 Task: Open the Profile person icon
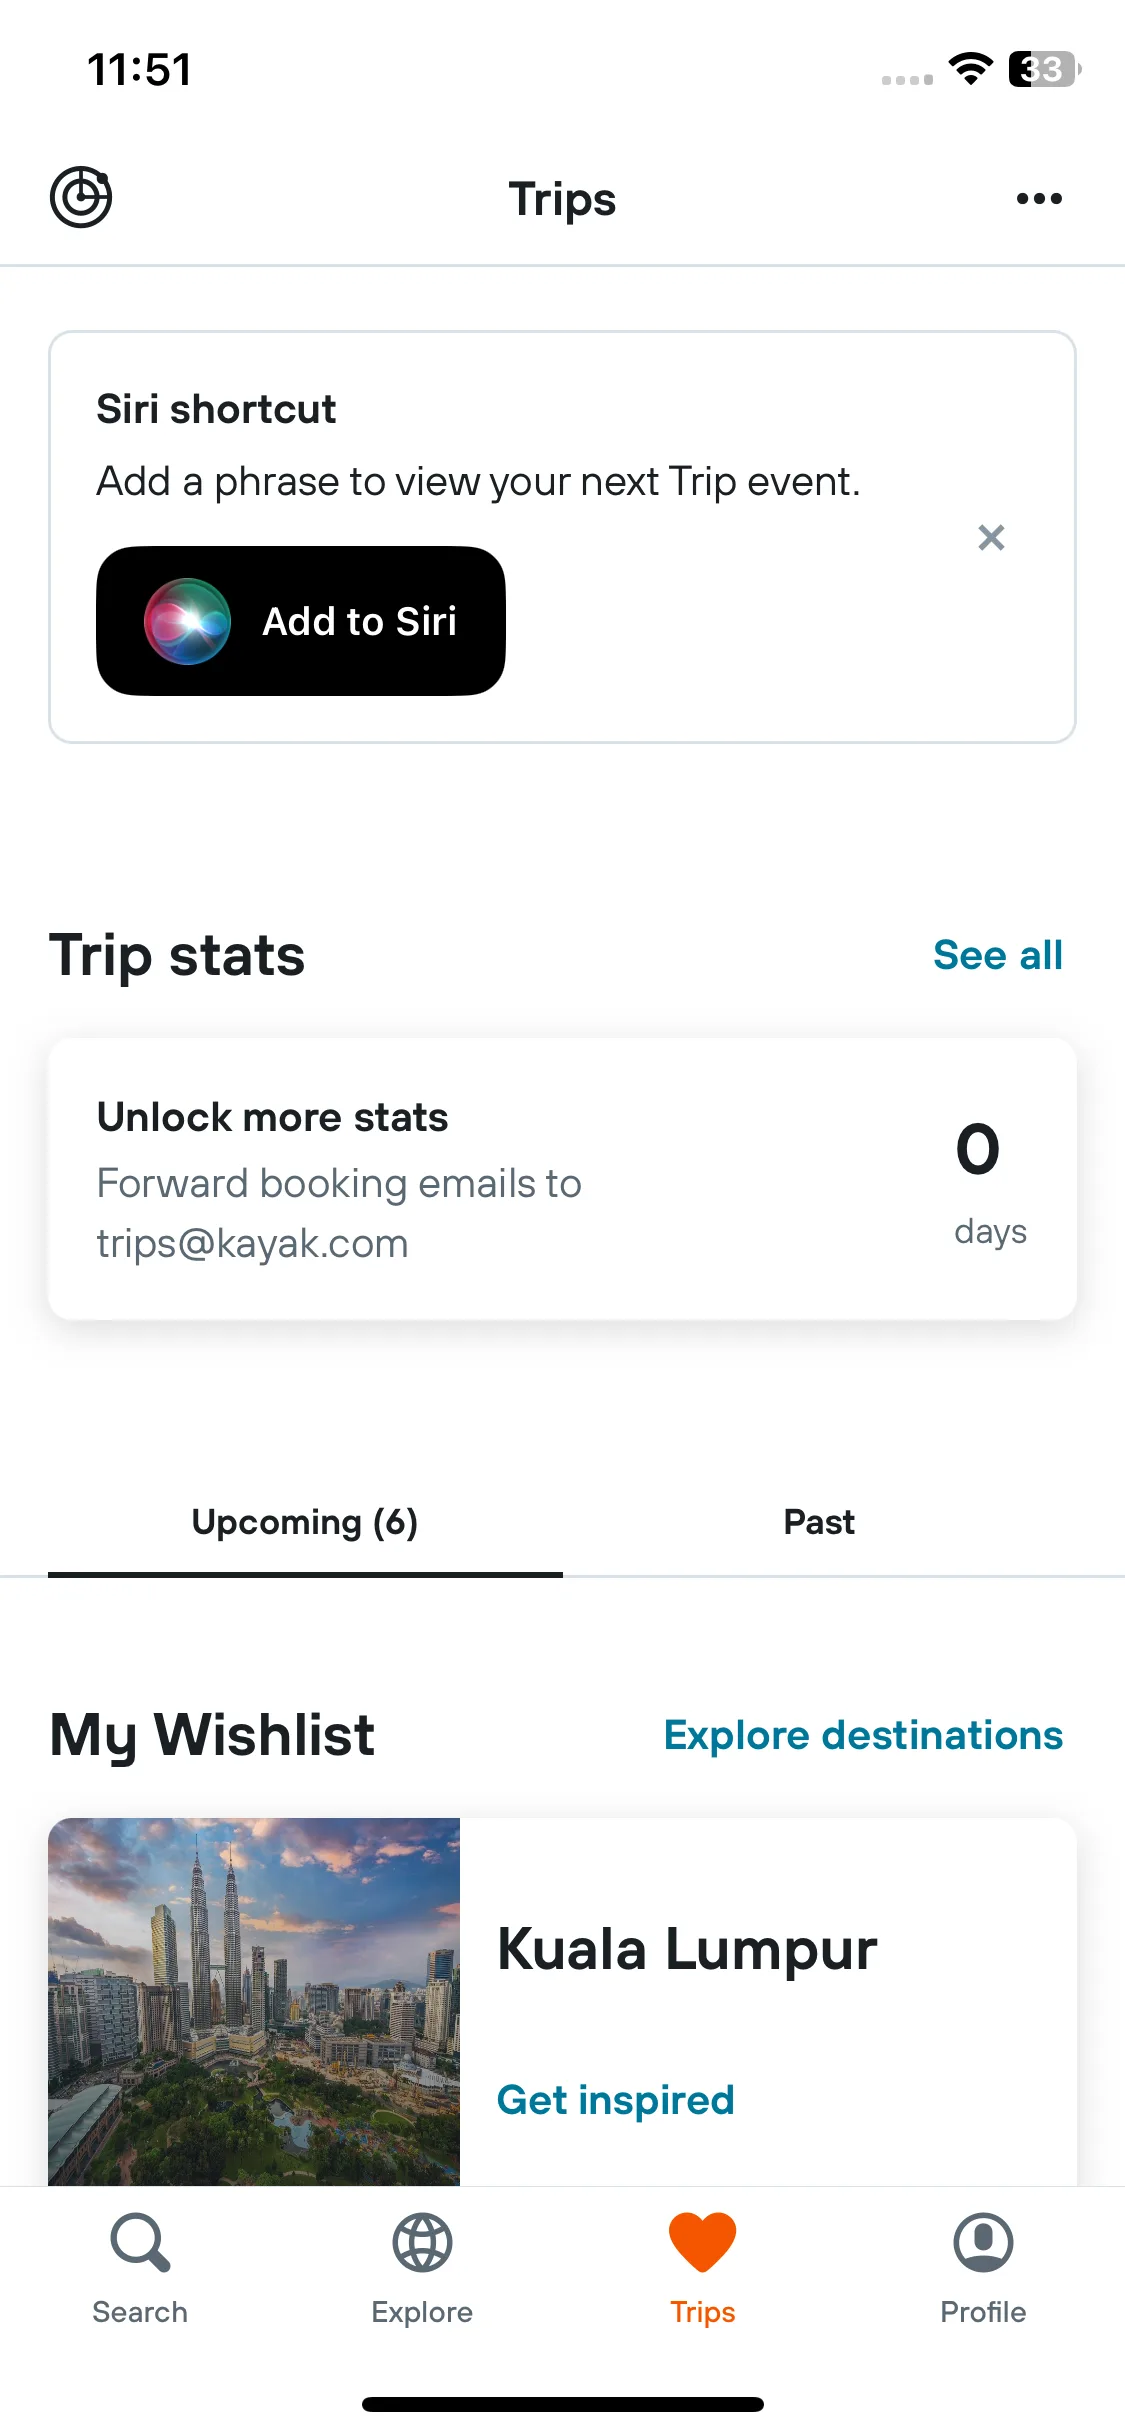click(x=983, y=2243)
